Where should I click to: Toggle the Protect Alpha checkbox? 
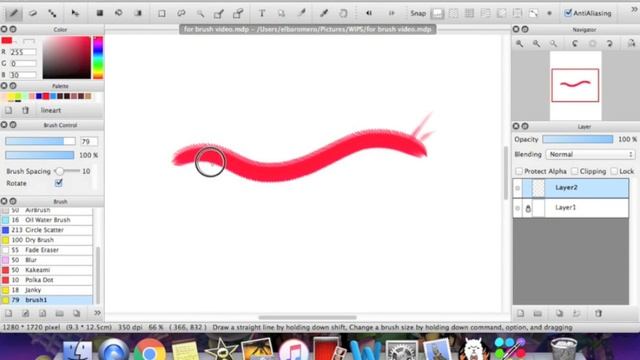click(x=519, y=171)
